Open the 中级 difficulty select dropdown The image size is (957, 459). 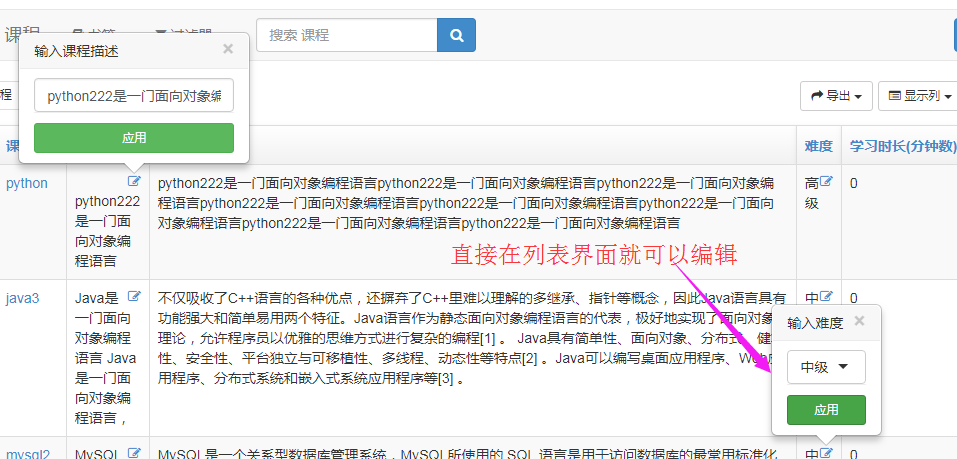click(826, 367)
